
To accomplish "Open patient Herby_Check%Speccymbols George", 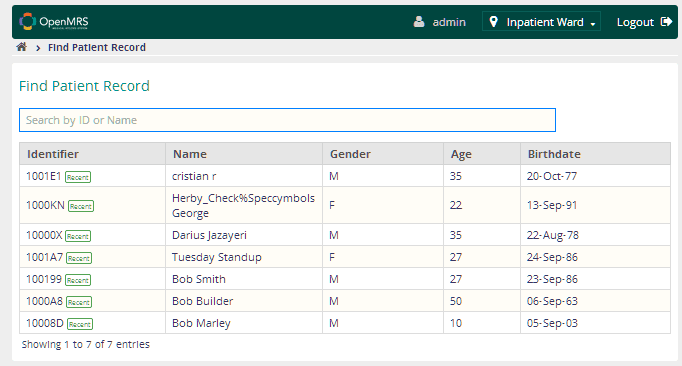I will coord(243,205).
